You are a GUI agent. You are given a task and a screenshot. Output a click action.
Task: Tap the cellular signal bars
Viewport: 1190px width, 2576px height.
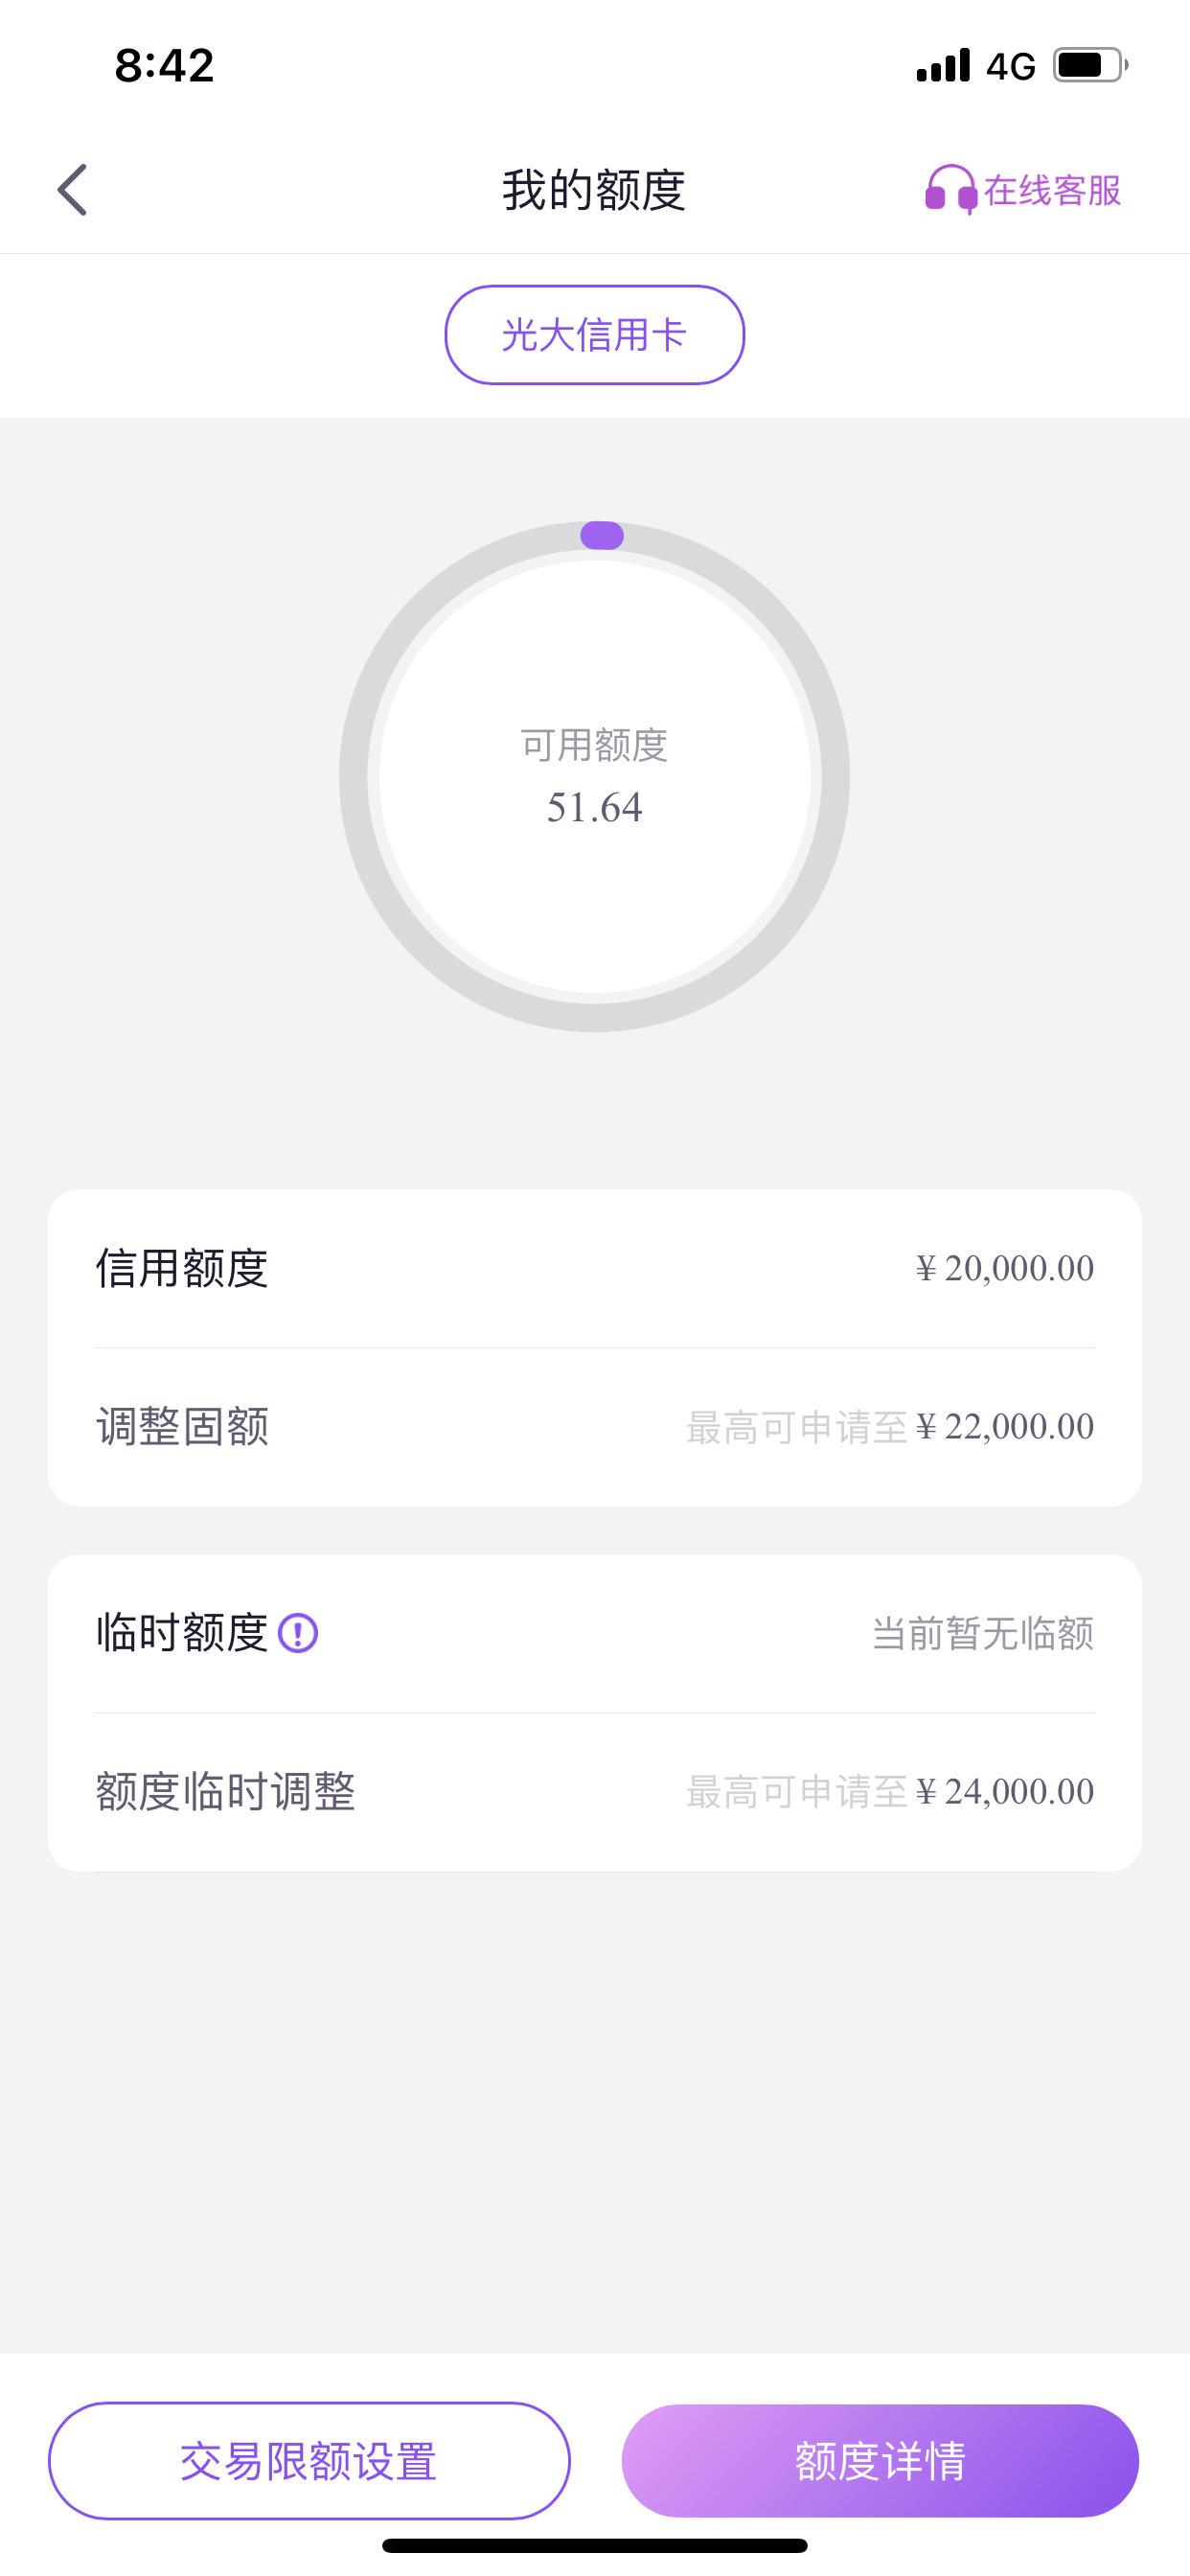(943, 65)
